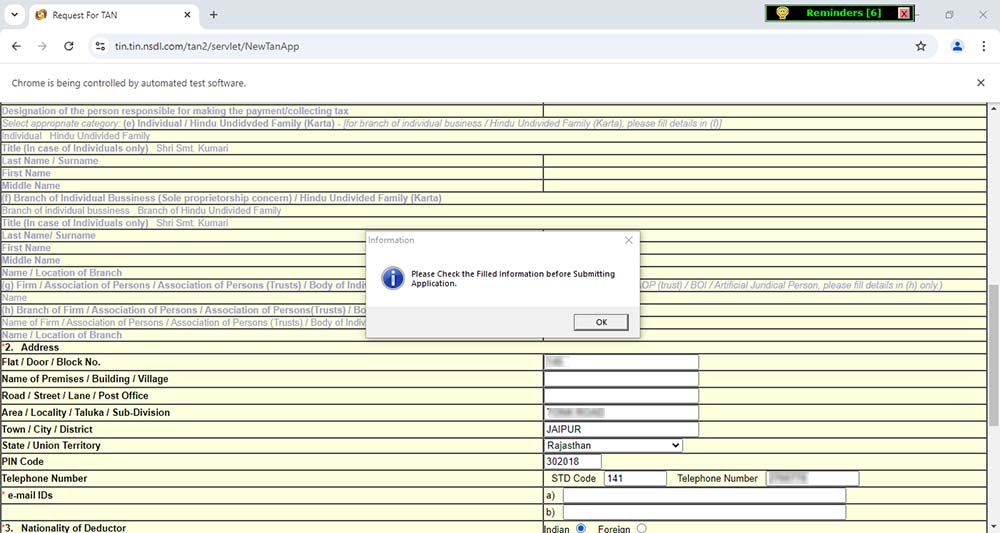
Task: Close the Information dialog with X
Action: point(628,240)
